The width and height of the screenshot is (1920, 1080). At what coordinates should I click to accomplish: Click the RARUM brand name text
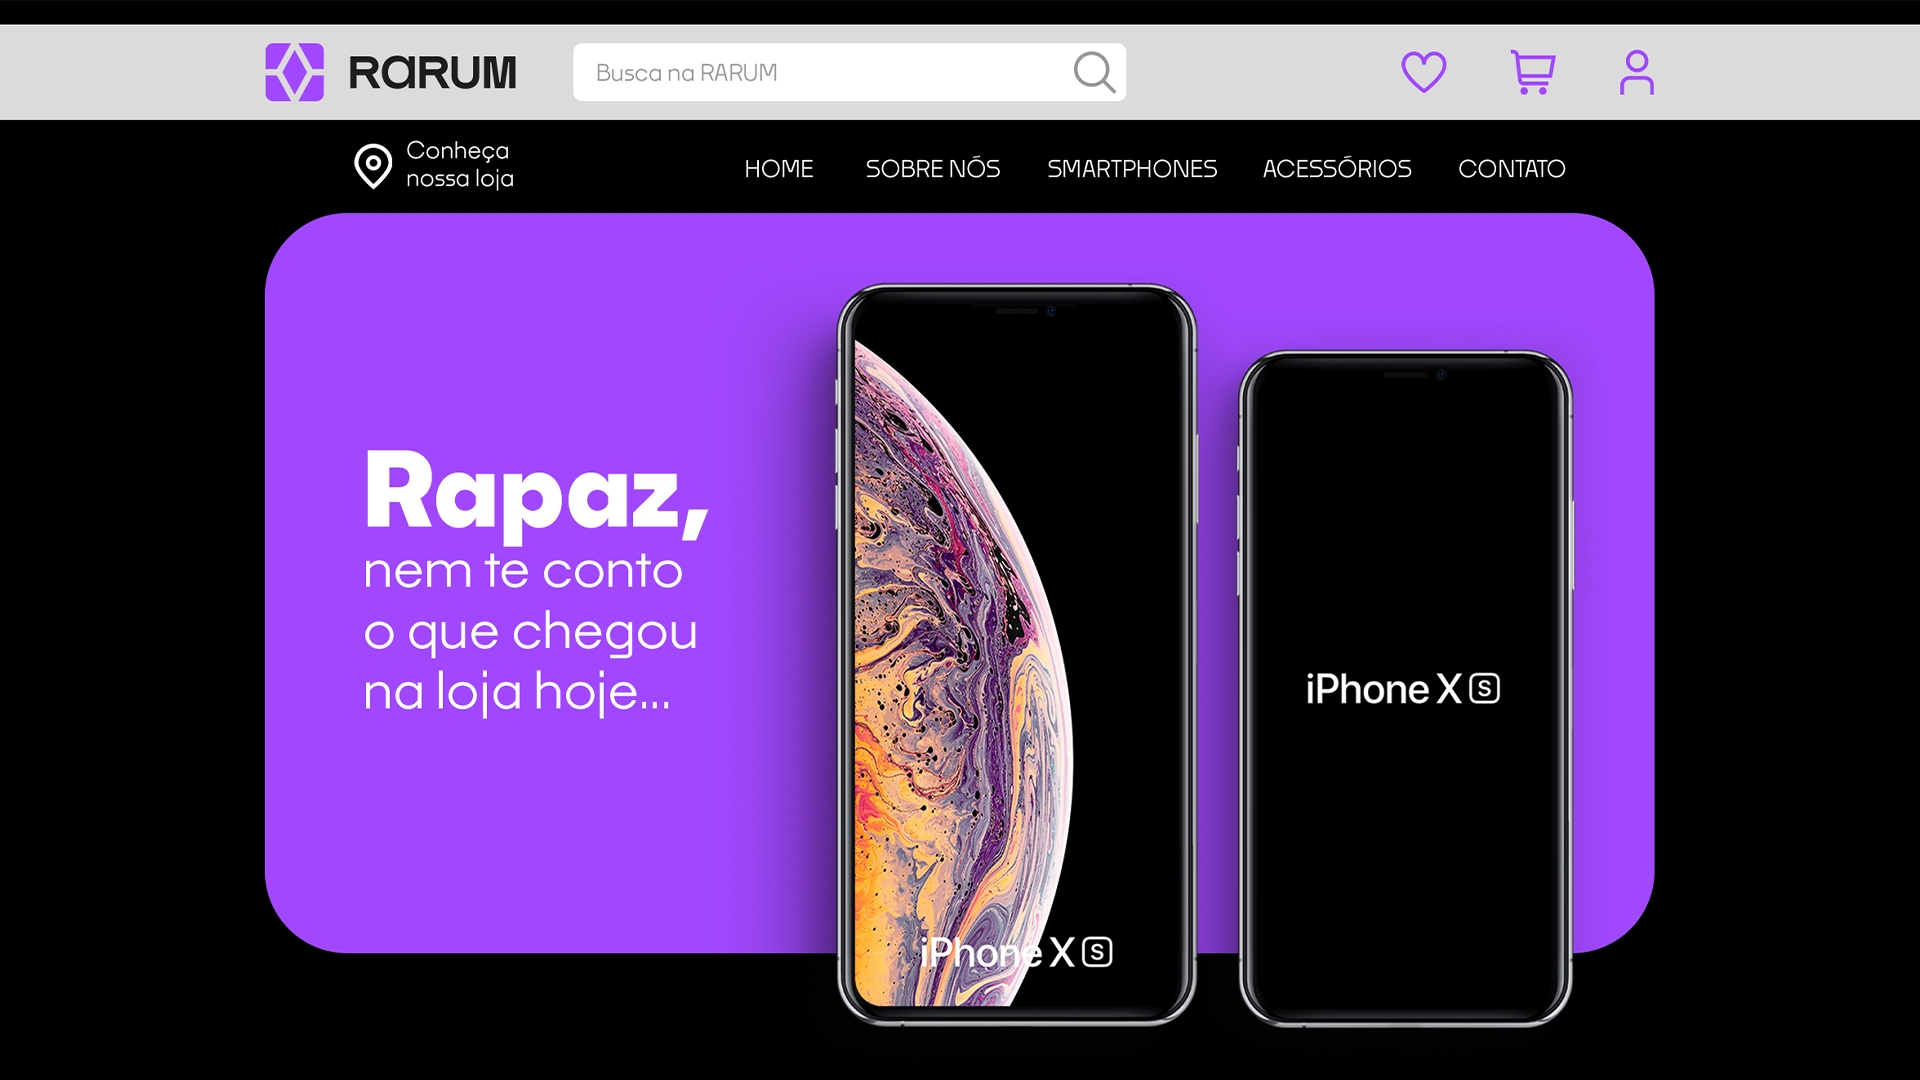(x=432, y=72)
